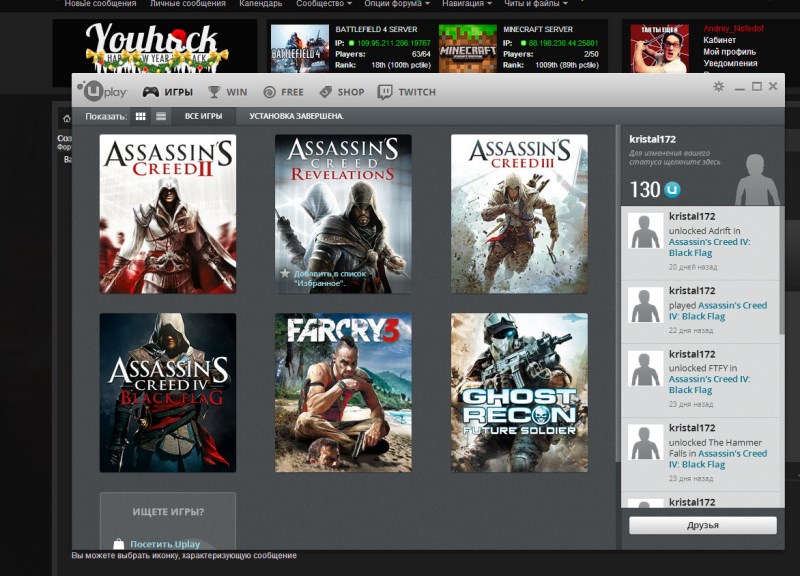This screenshot has width=800, height=576.
Task: Click avatar beside The Hammer Falls entry
Action: coord(645,442)
